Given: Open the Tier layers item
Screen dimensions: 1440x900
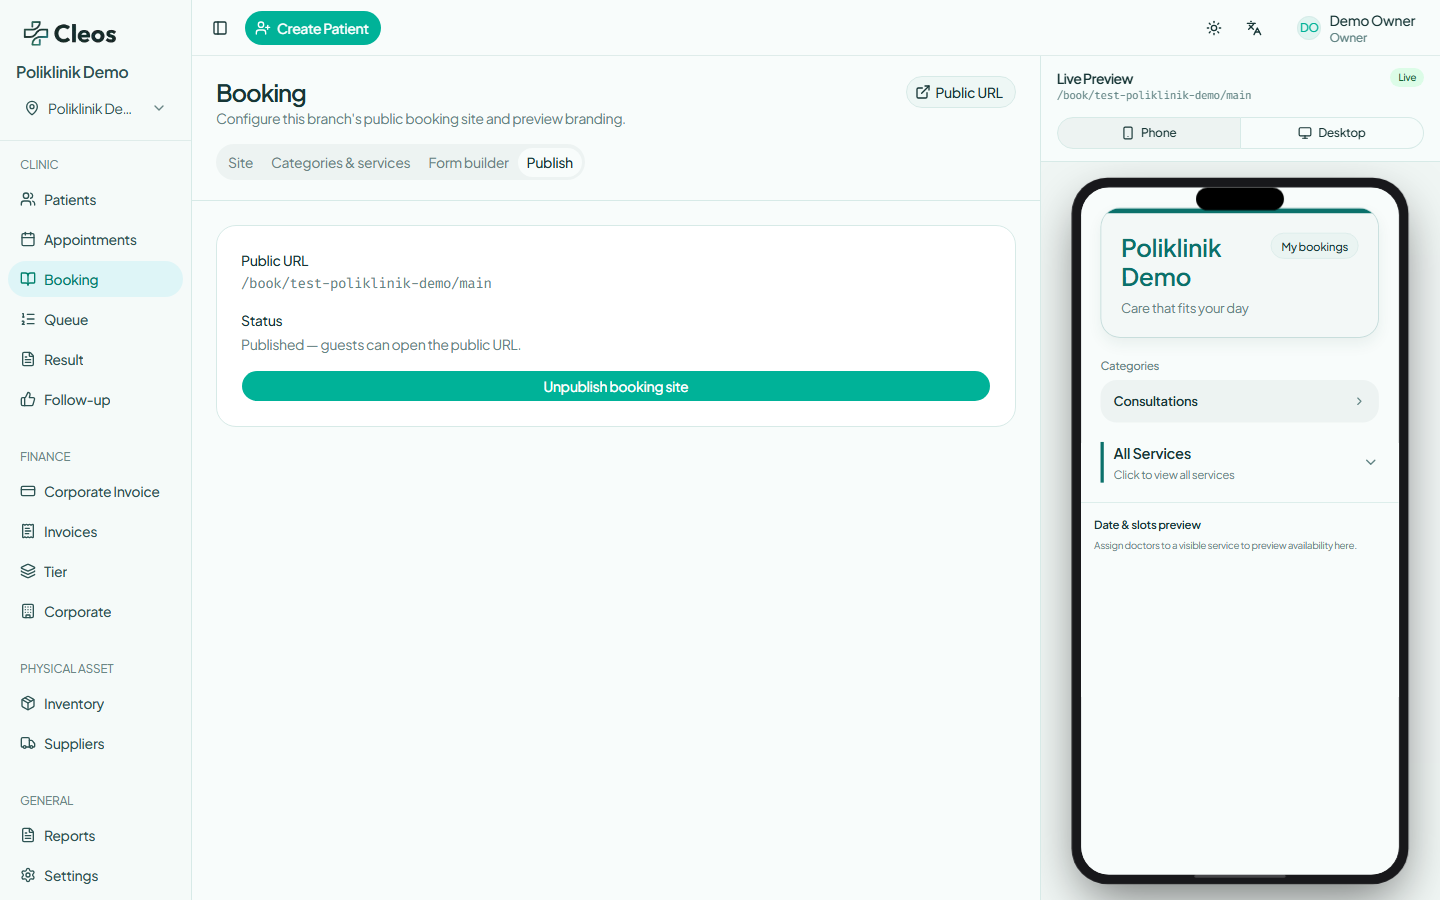Looking at the screenshot, I should click(95, 572).
